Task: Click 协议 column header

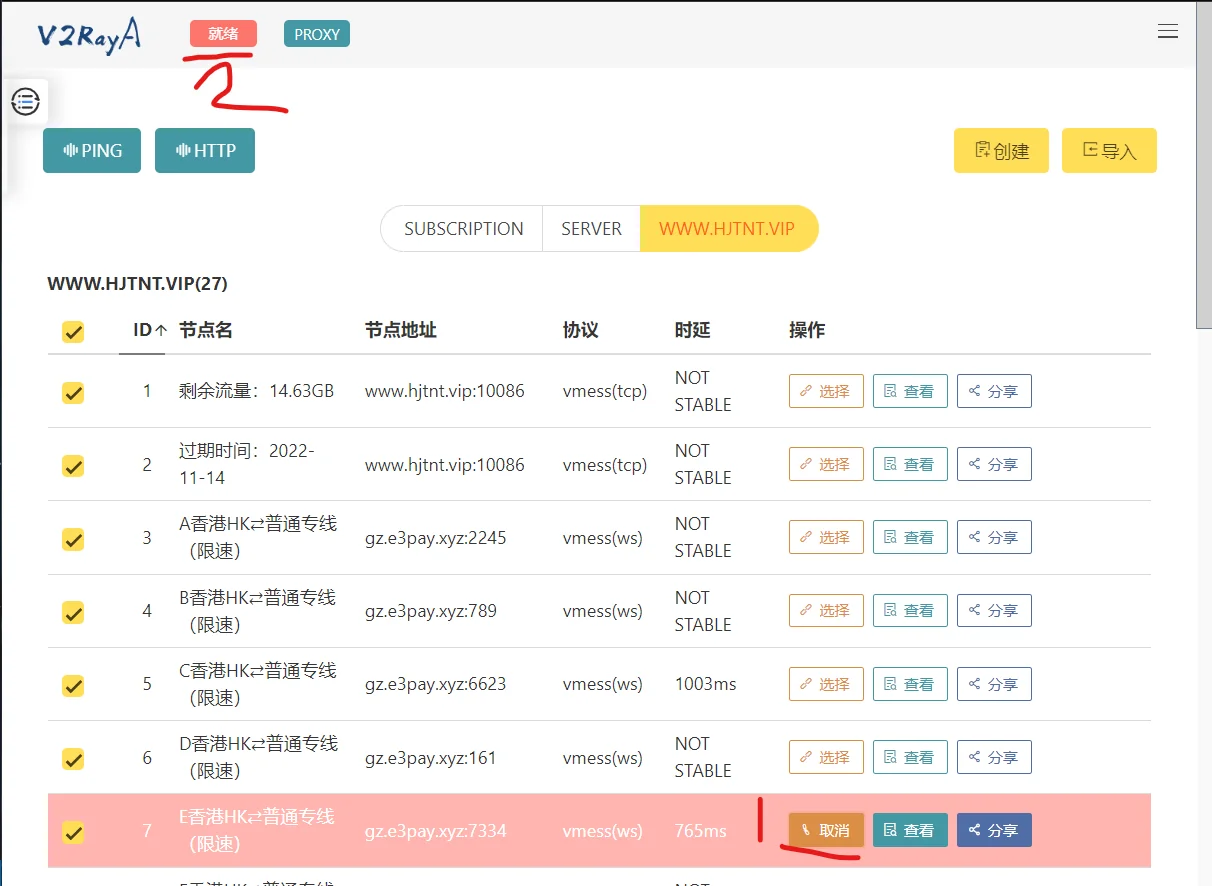Action: coord(581,330)
